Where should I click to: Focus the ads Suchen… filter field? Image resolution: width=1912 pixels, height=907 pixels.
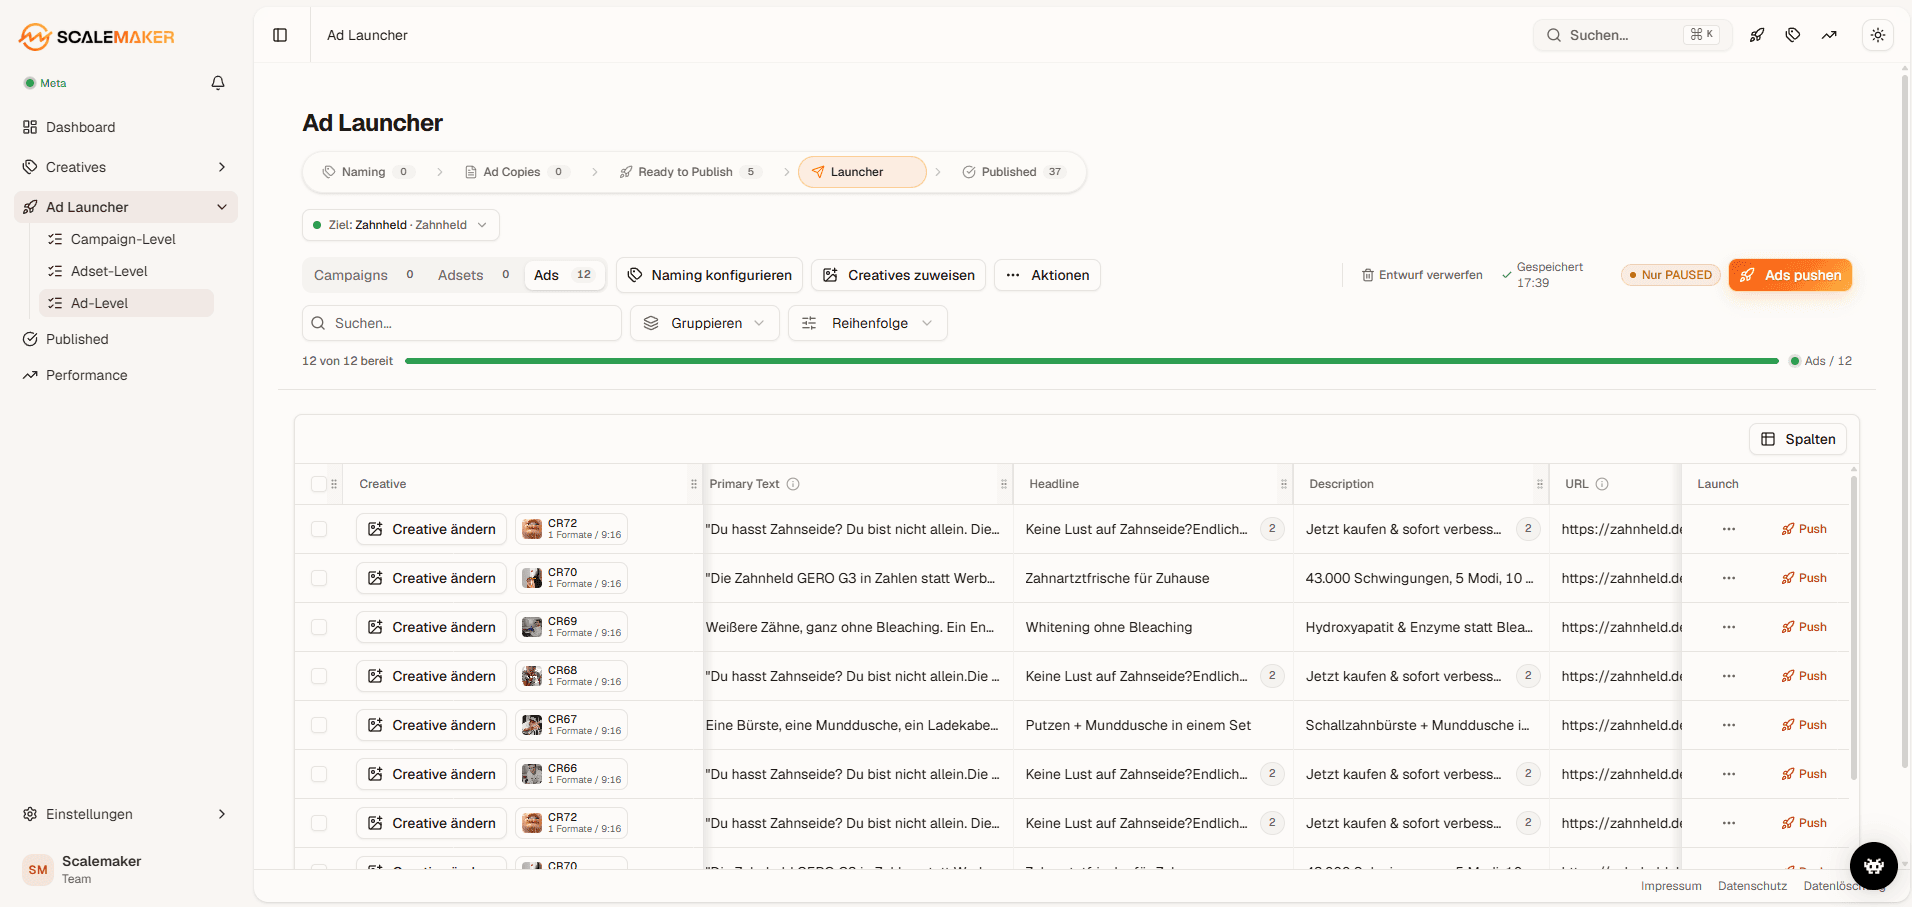(x=462, y=323)
